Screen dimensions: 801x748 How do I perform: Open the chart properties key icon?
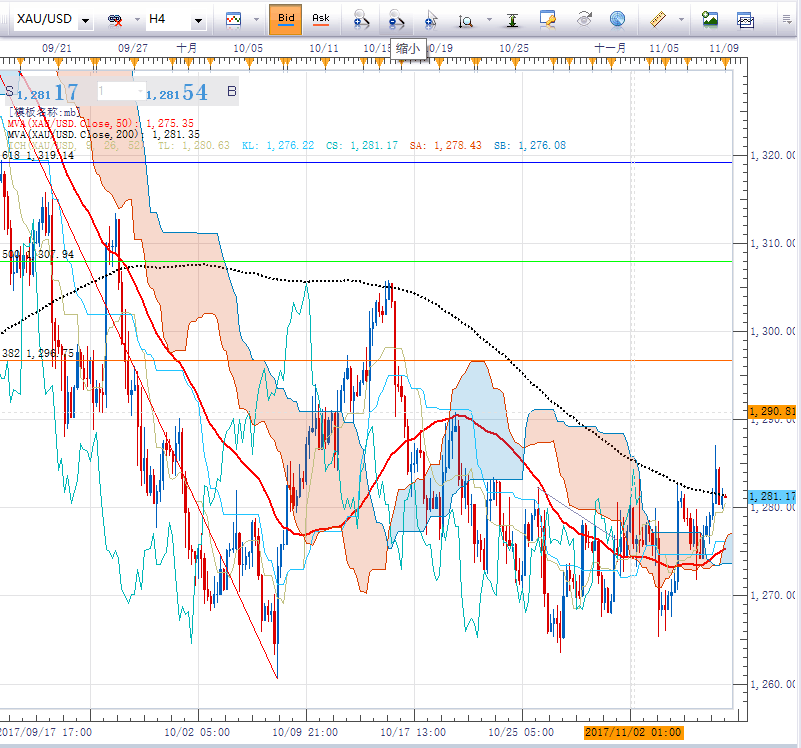(547, 19)
